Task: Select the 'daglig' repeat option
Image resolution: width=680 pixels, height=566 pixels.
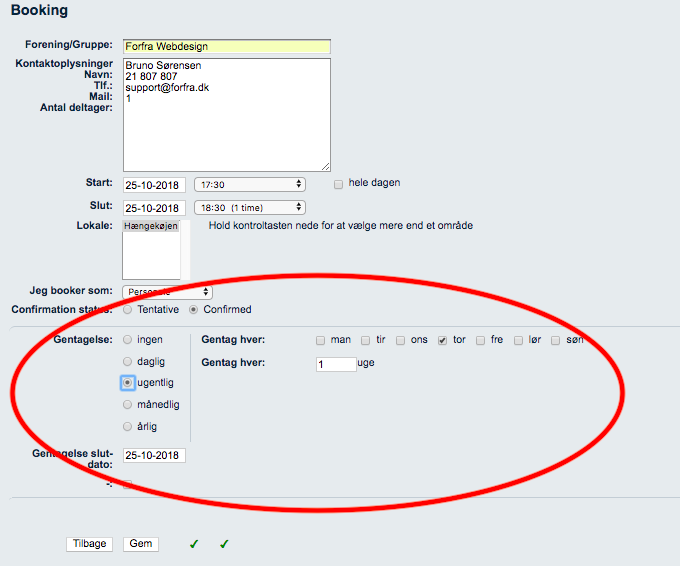Action: 127,361
